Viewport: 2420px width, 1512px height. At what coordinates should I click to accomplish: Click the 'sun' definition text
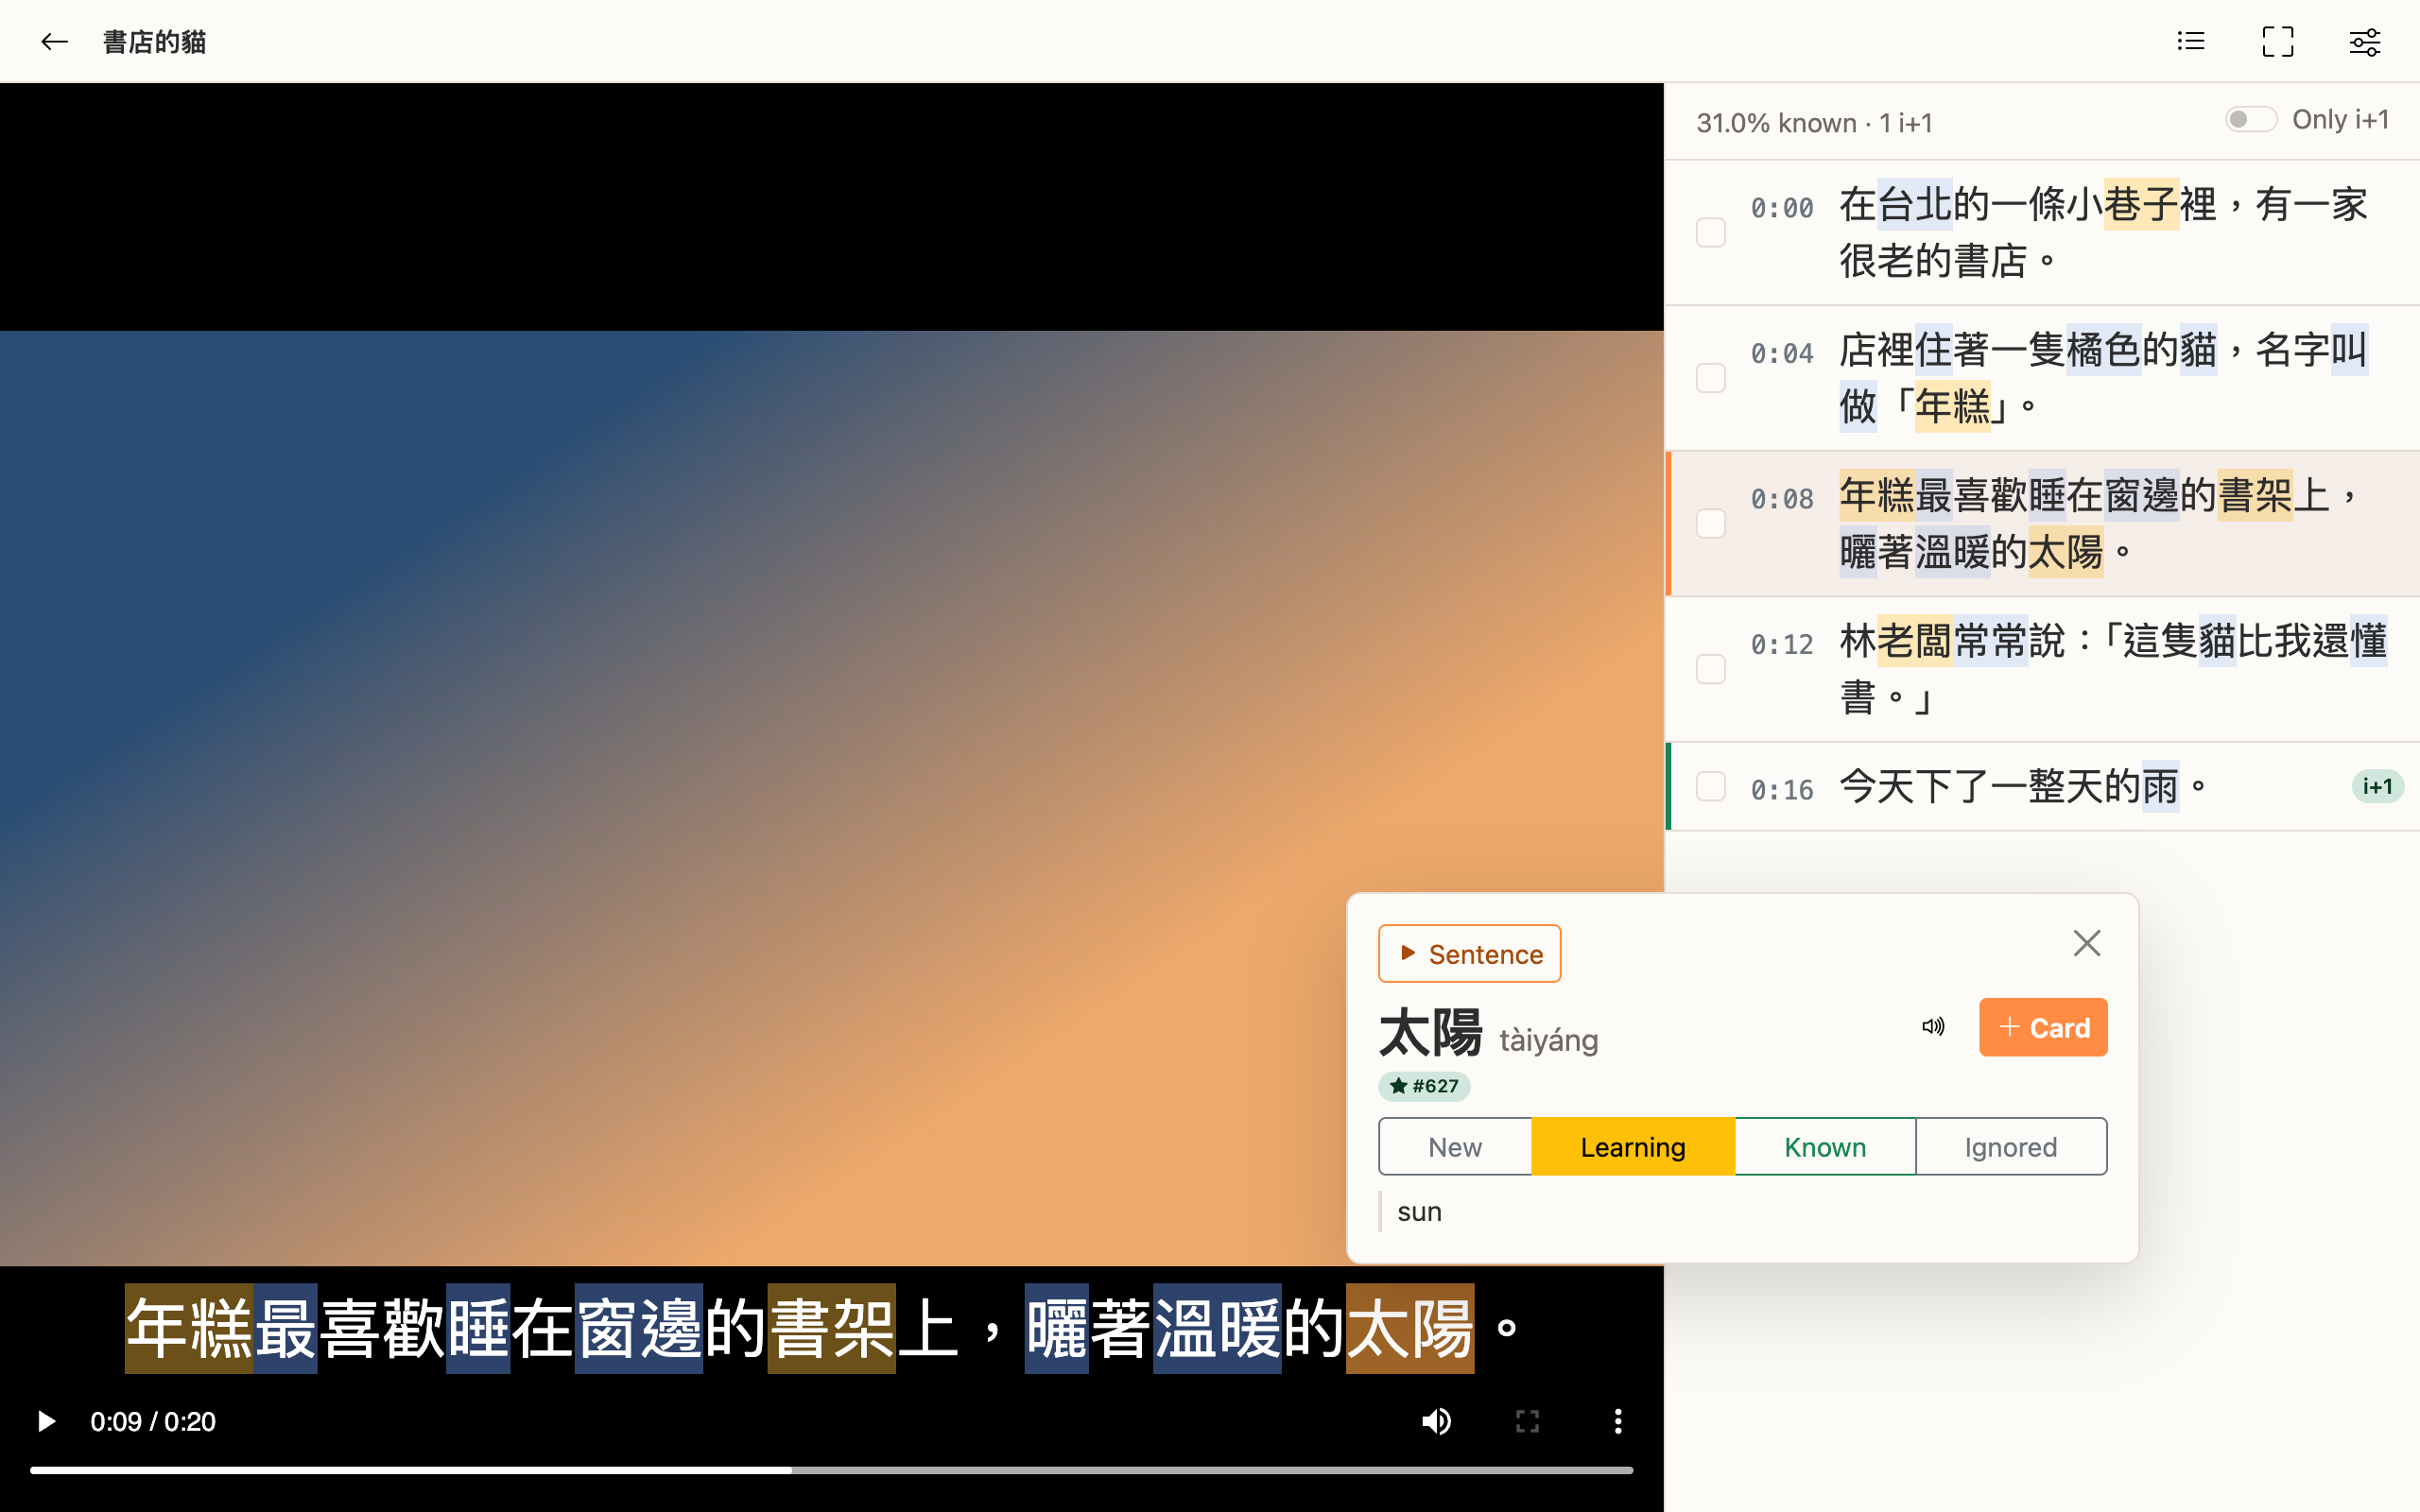pyautogui.click(x=1419, y=1212)
